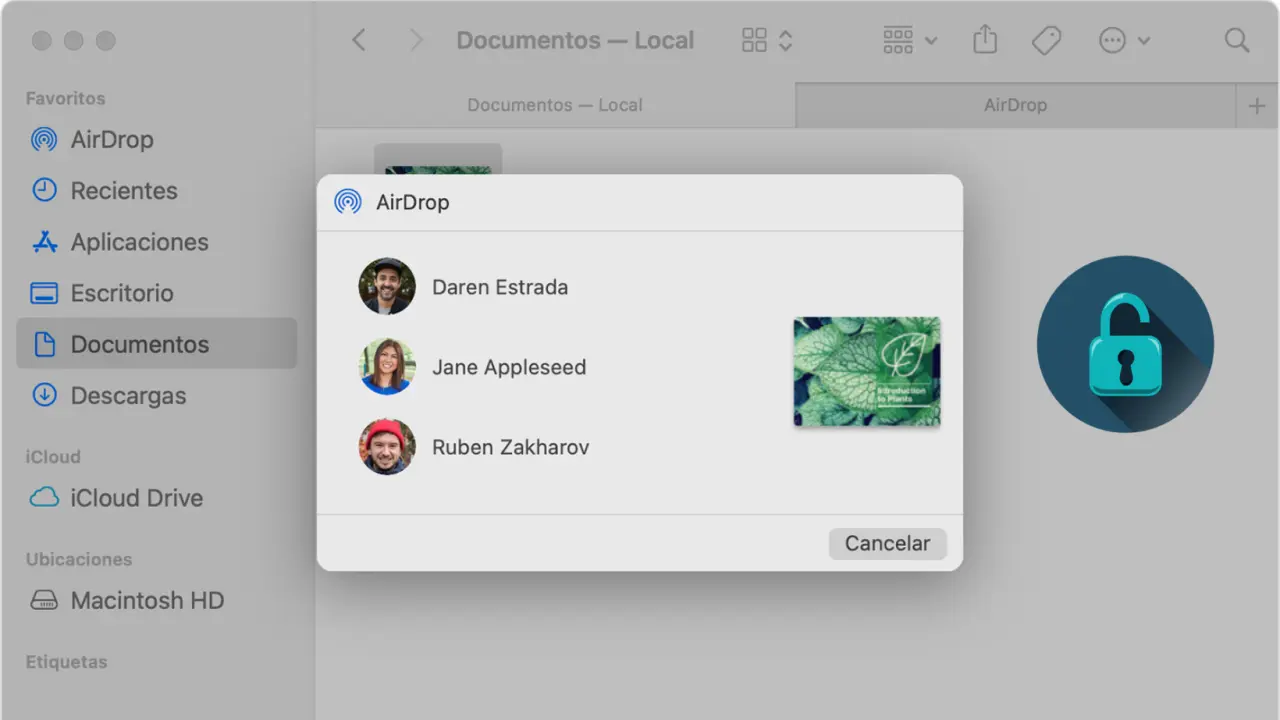The image size is (1280, 720).
Task: Click the Share icon in the toolbar
Action: click(x=985, y=40)
